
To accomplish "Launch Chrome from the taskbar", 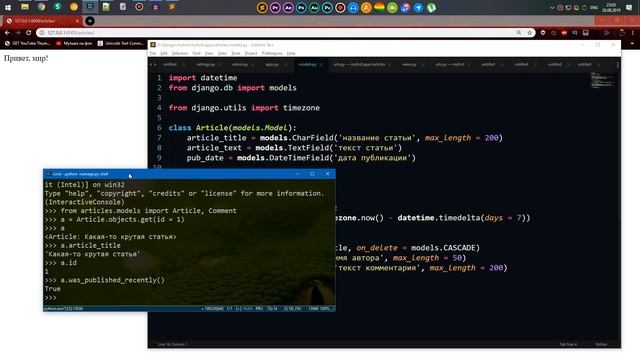I will [41, 7].
